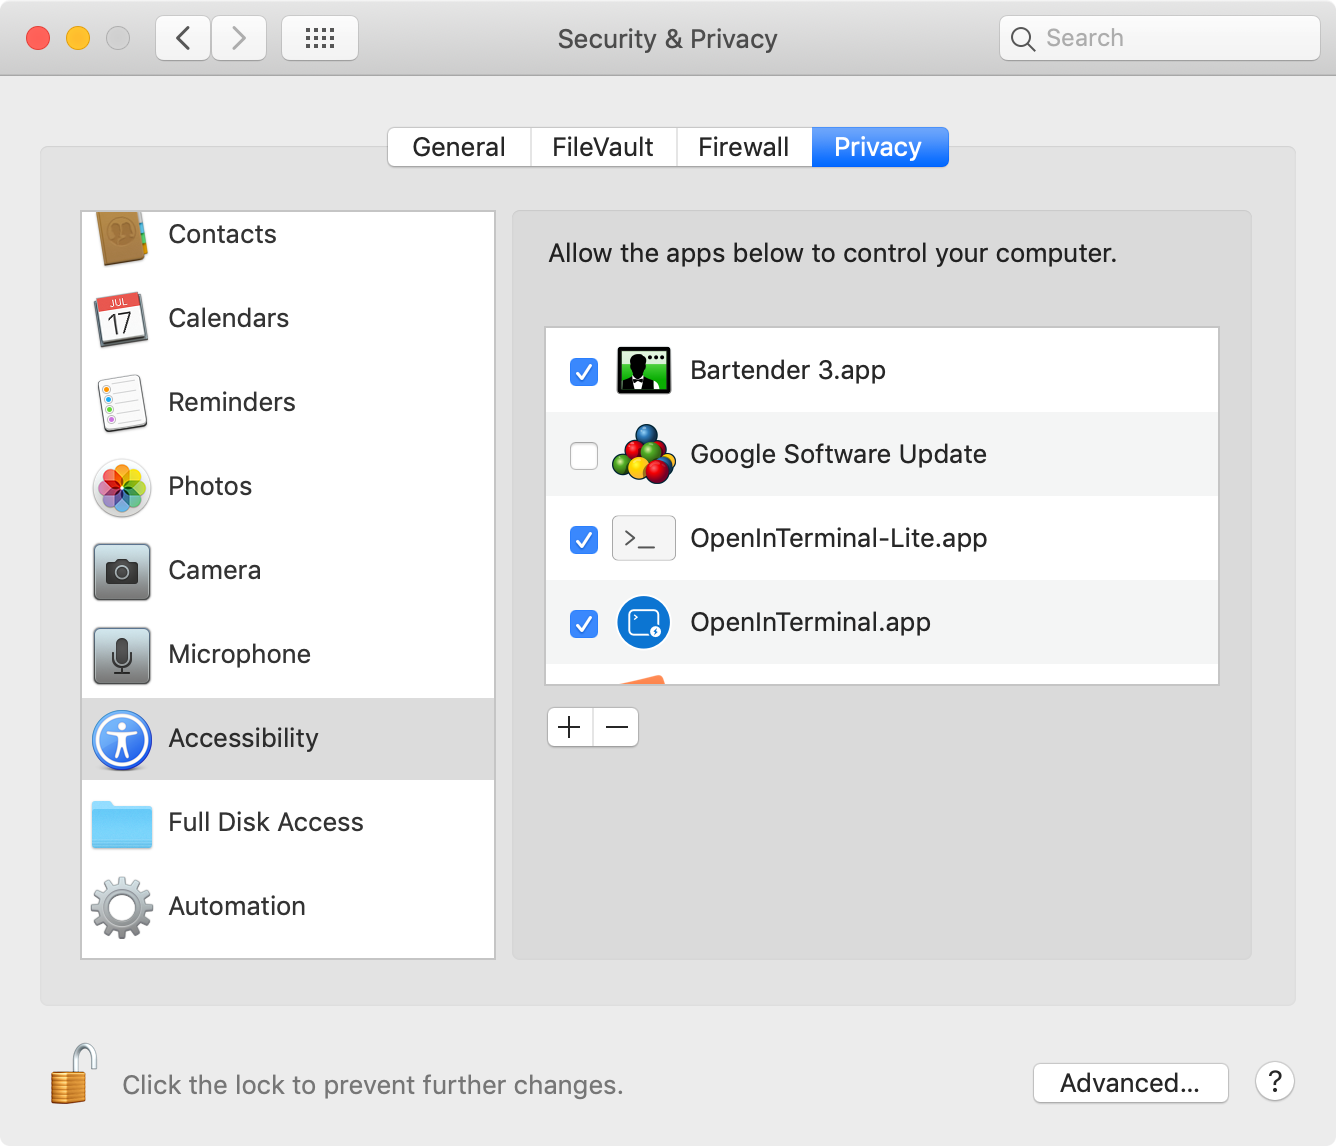1336x1146 pixels.
Task: Select the Photos pinwheel icon
Action: [120, 487]
